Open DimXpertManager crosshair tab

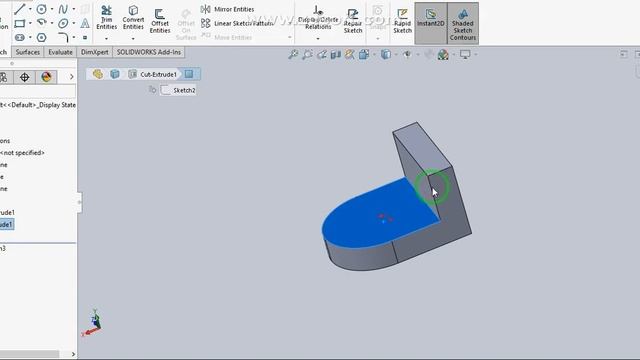tap(24, 77)
